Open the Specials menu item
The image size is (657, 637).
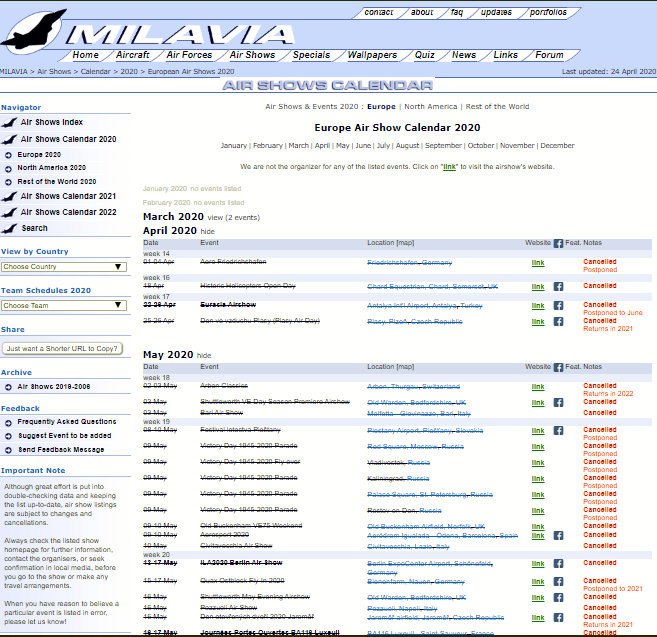pos(311,55)
